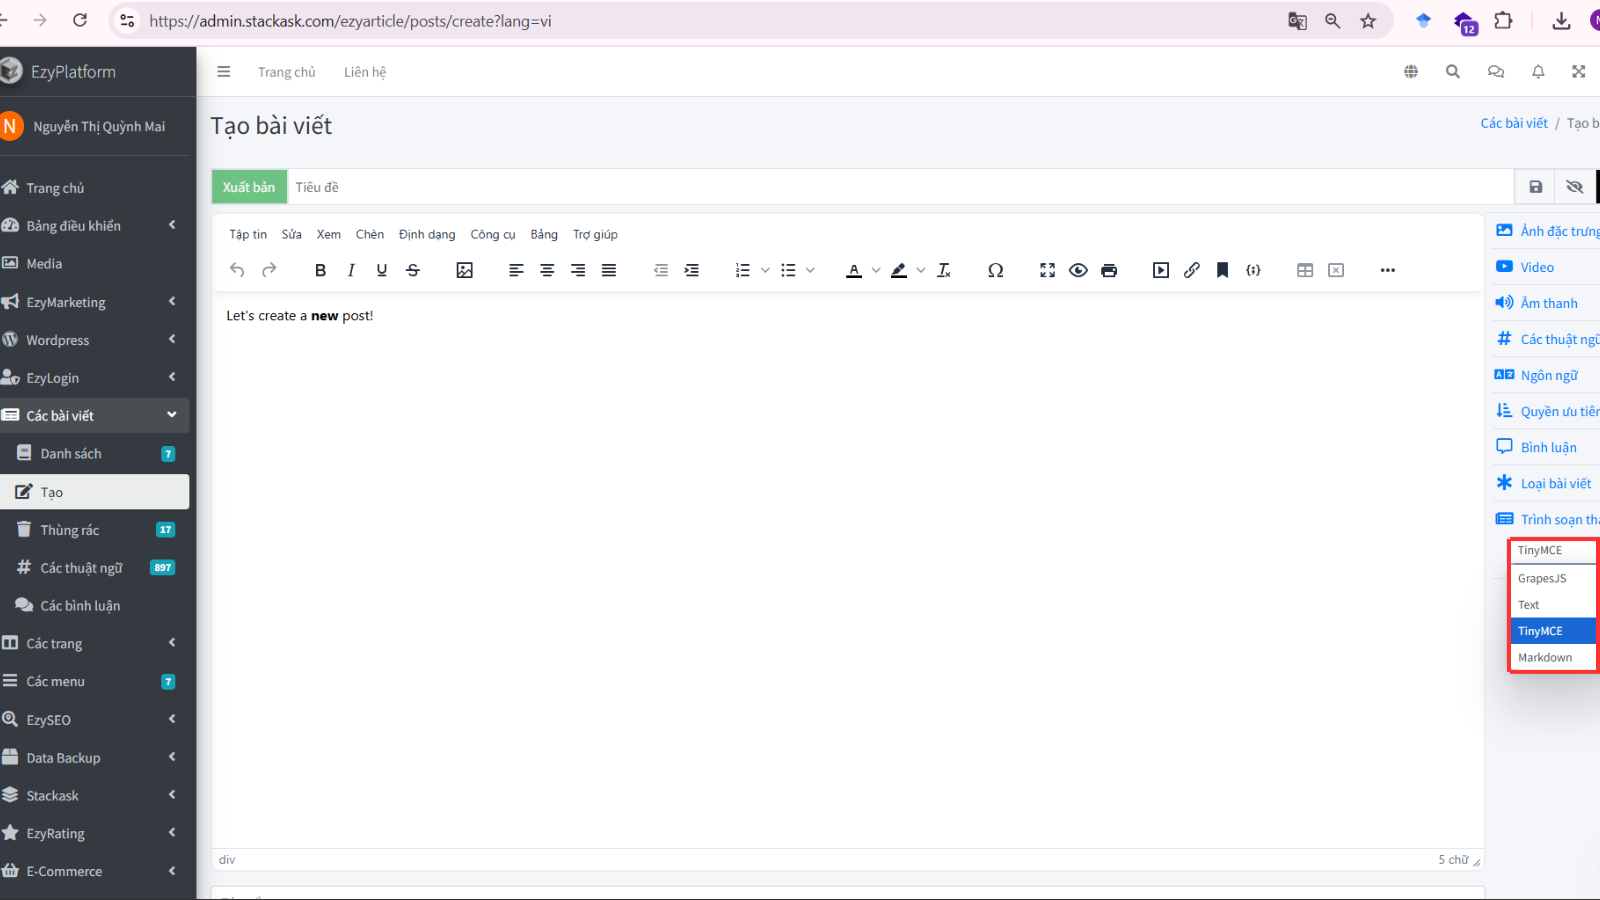This screenshot has width=1600, height=900.
Task: Open the Công cụ menu
Action: (x=493, y=234)
